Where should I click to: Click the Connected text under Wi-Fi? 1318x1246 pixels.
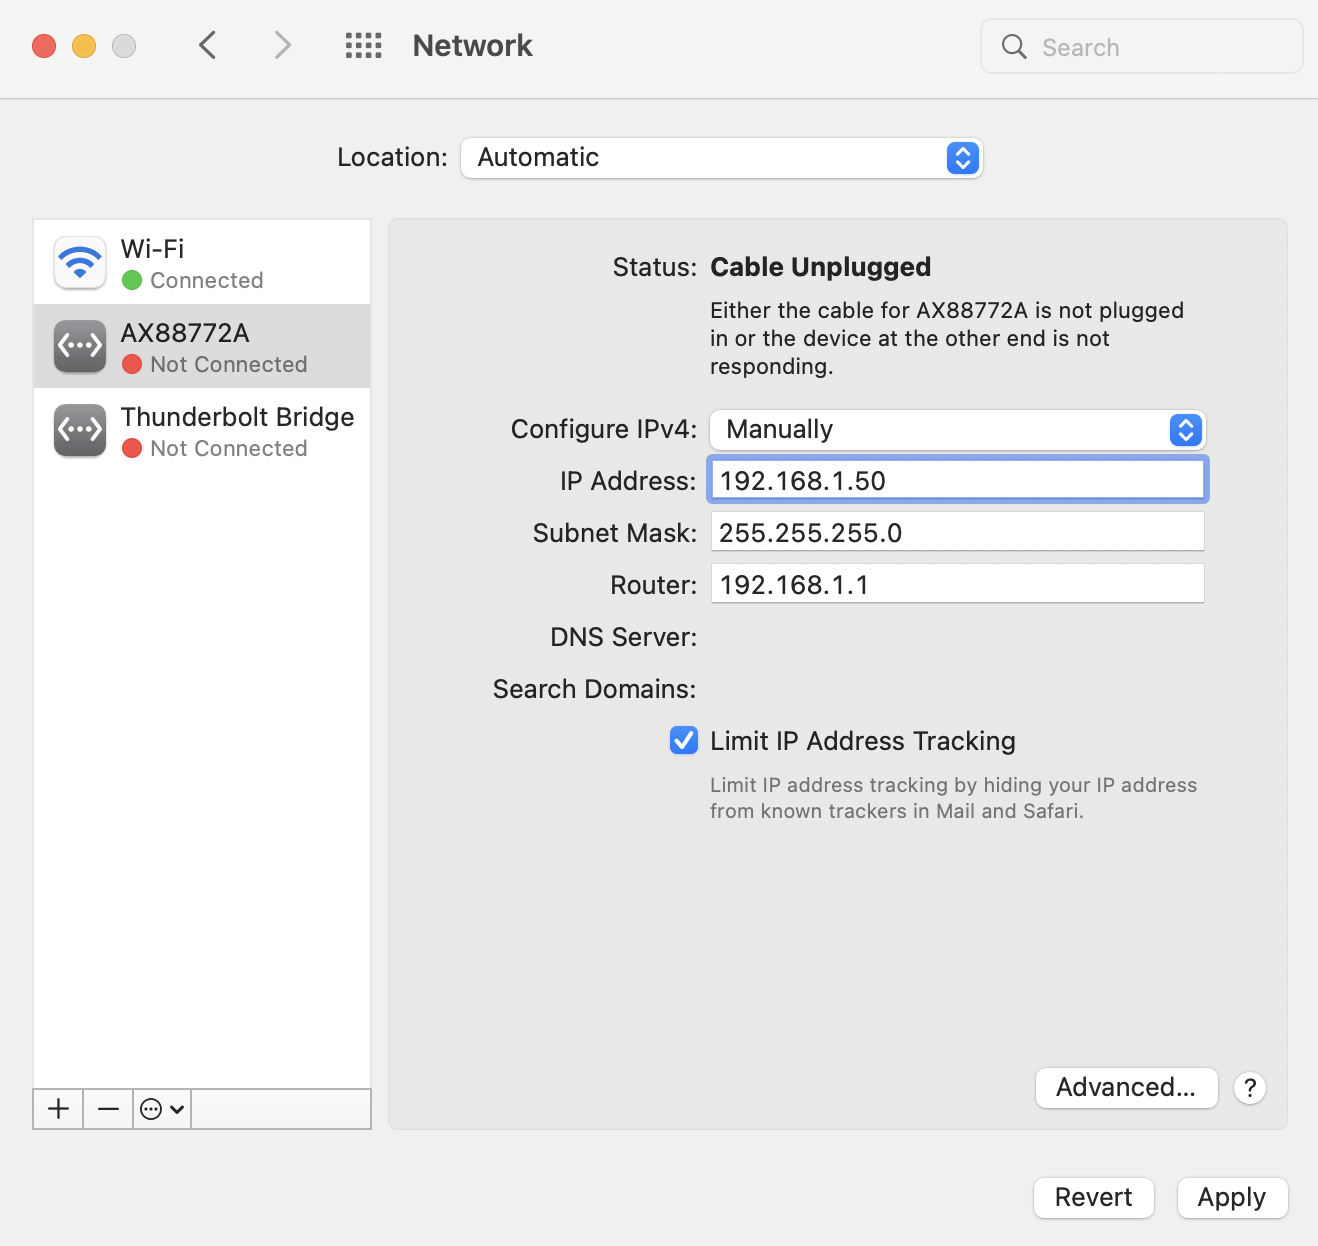point(207,281)
